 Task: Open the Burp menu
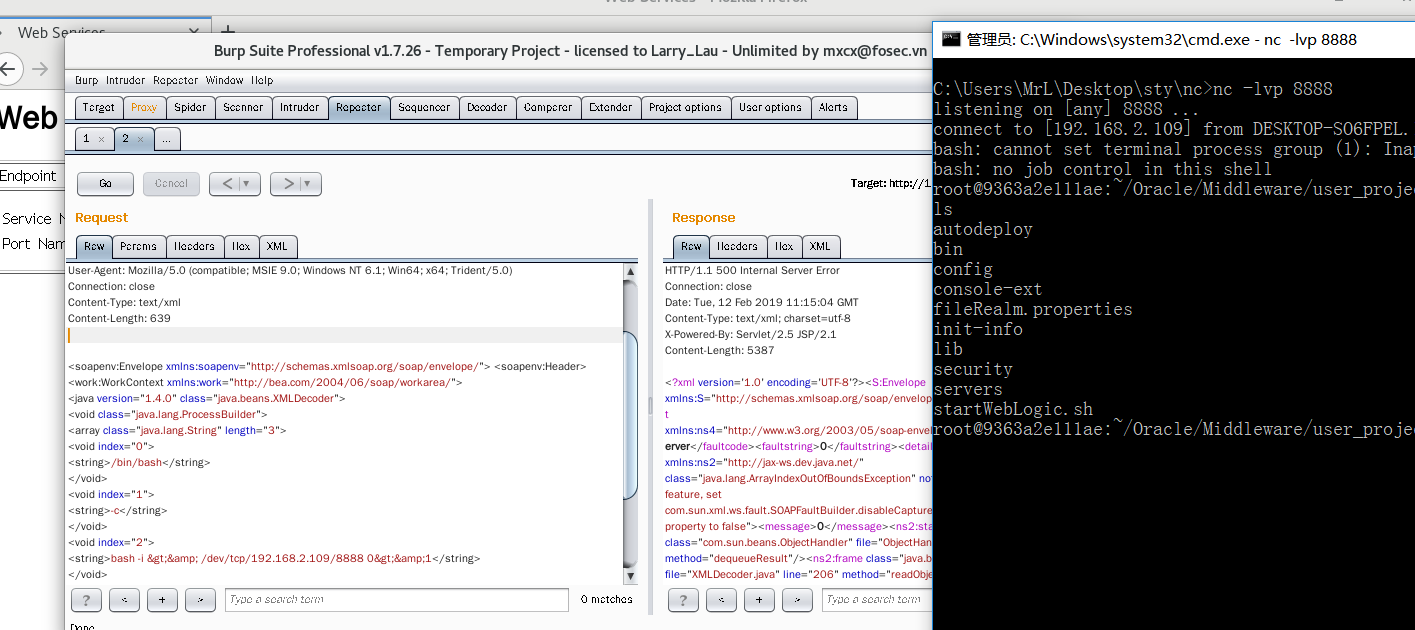87,80
